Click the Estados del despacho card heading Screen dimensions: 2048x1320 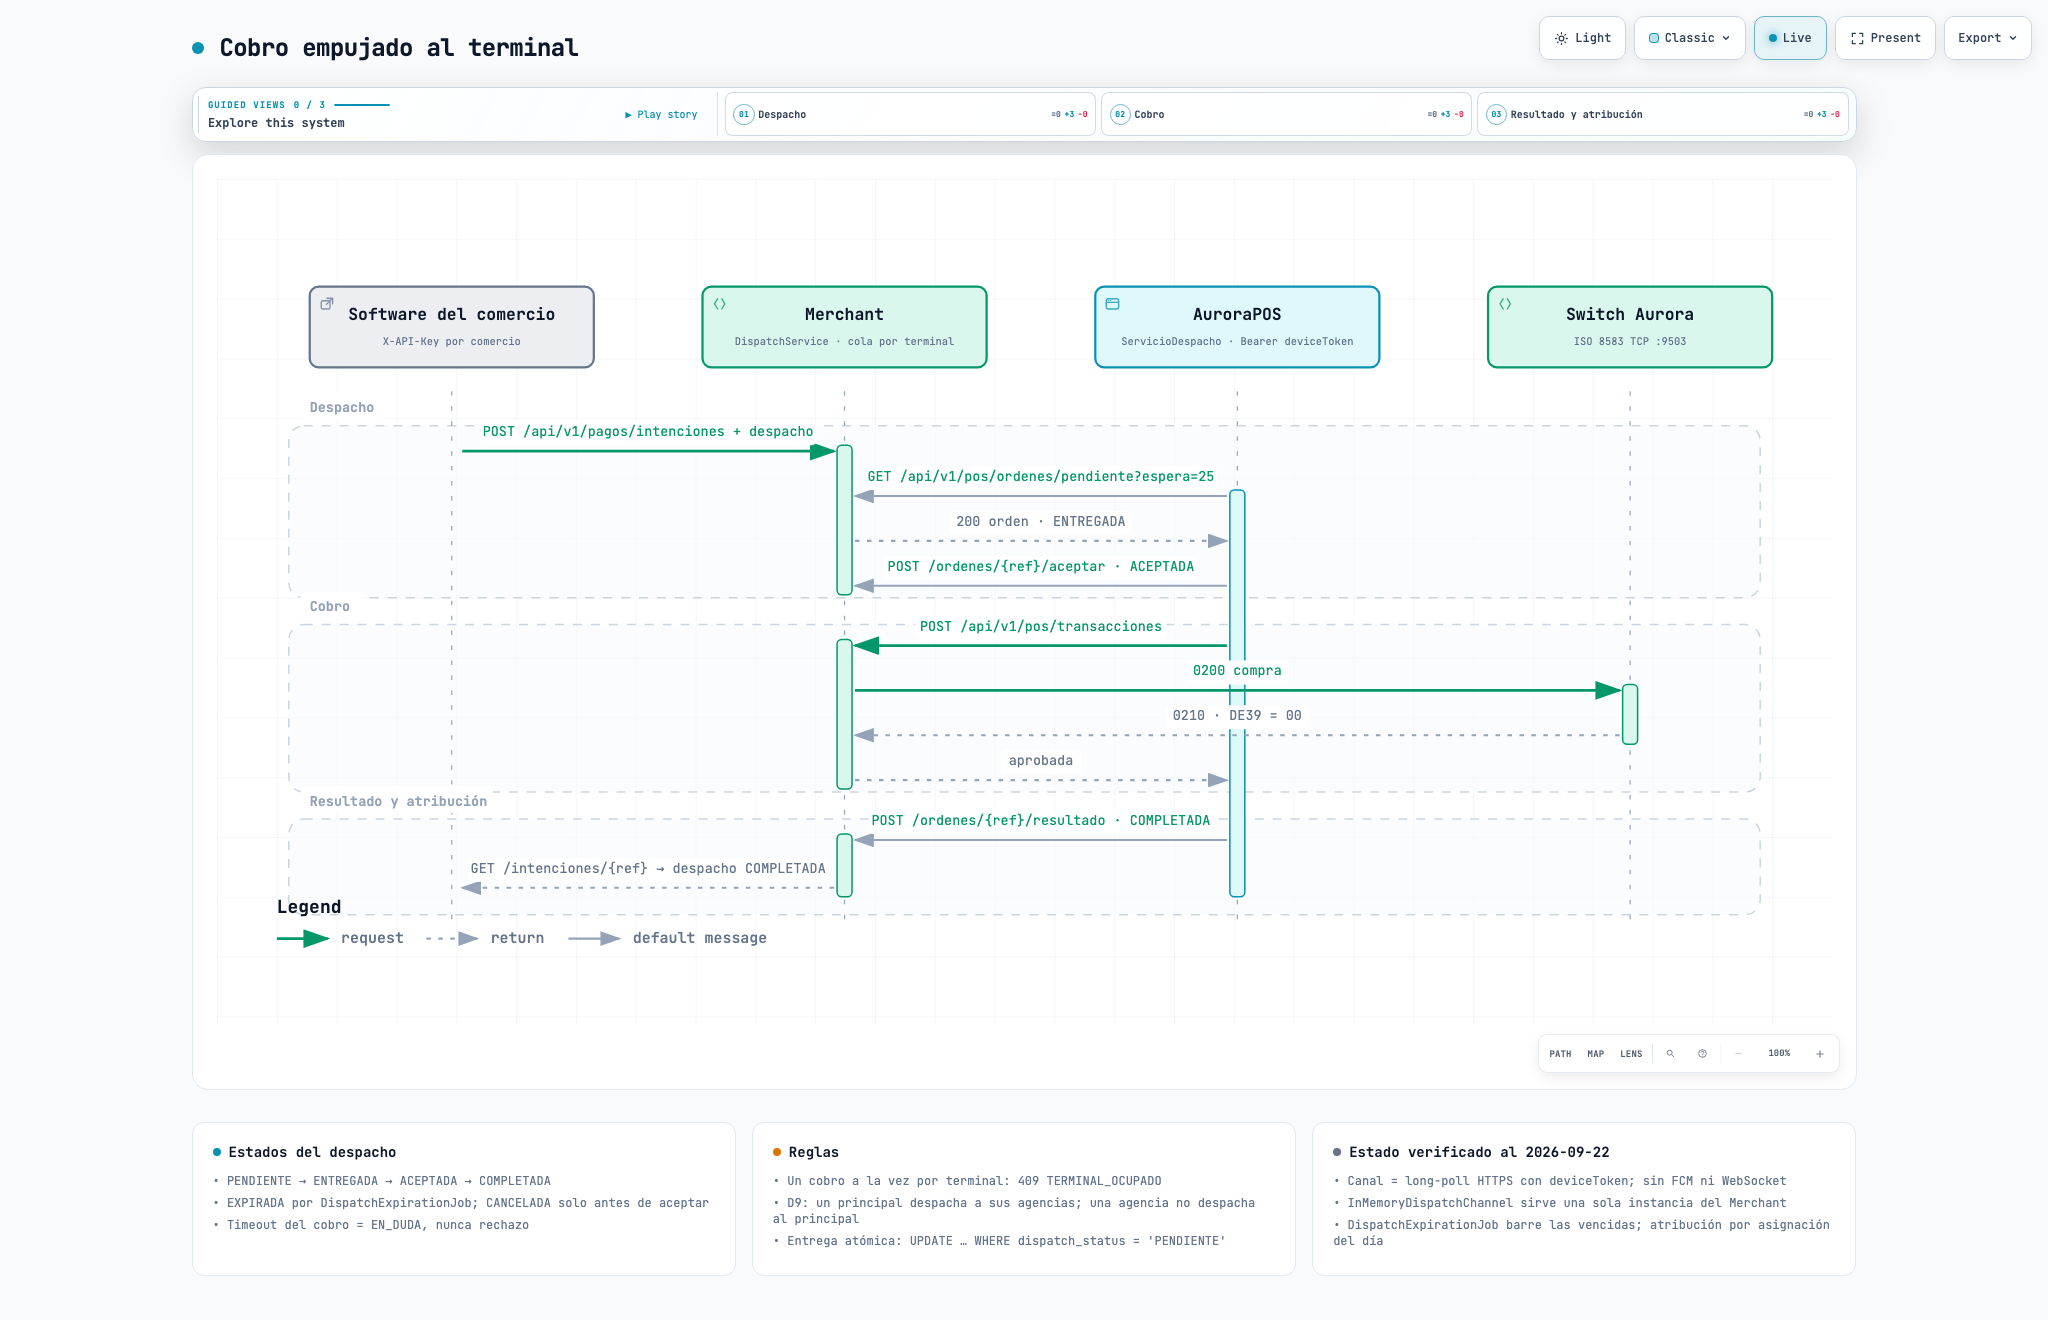pyautogui.click(x=312, y=1153)
